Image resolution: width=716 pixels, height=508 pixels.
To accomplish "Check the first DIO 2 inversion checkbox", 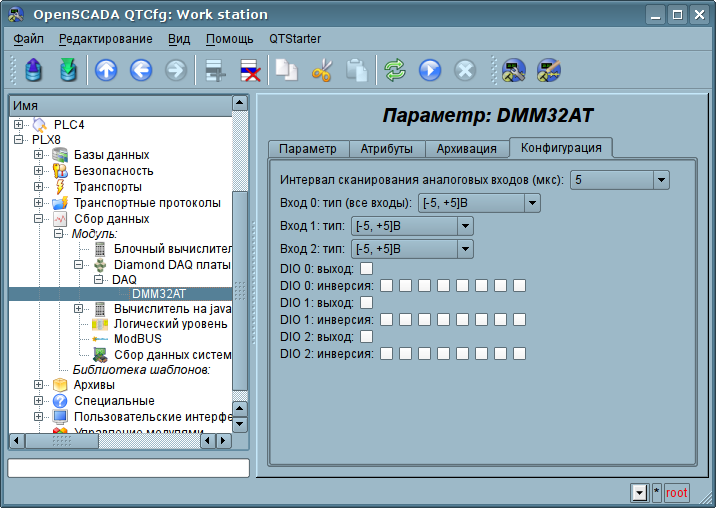I will point(386,353).
